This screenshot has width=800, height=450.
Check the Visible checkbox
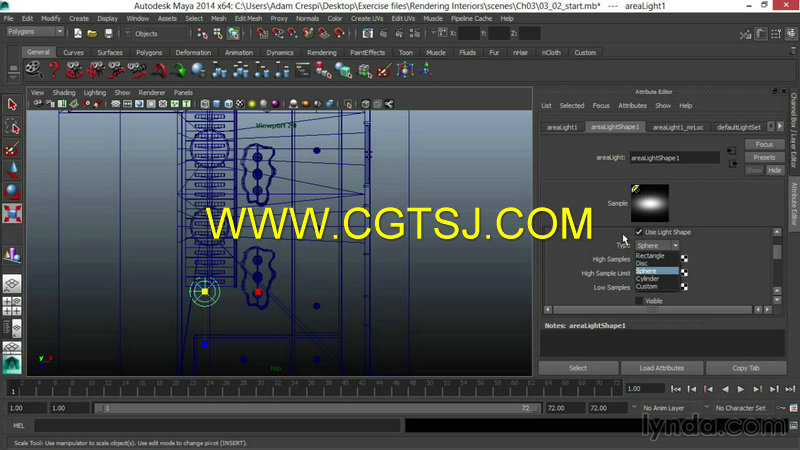[x=639, y=301]
